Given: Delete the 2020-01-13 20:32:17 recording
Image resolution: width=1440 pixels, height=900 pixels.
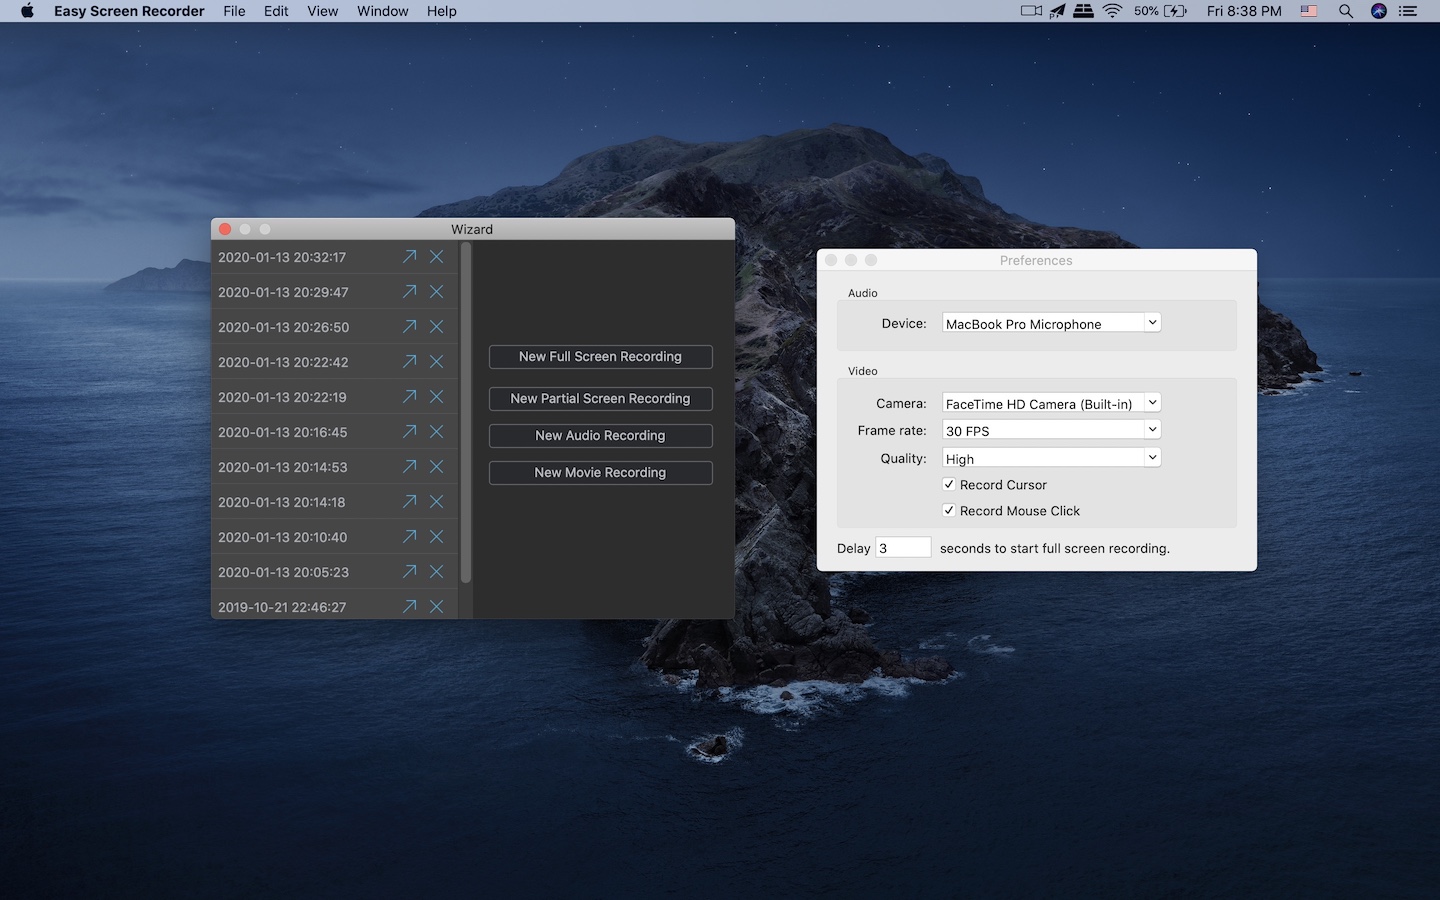Looking at the screenshot, I should [x=437, y=257].
